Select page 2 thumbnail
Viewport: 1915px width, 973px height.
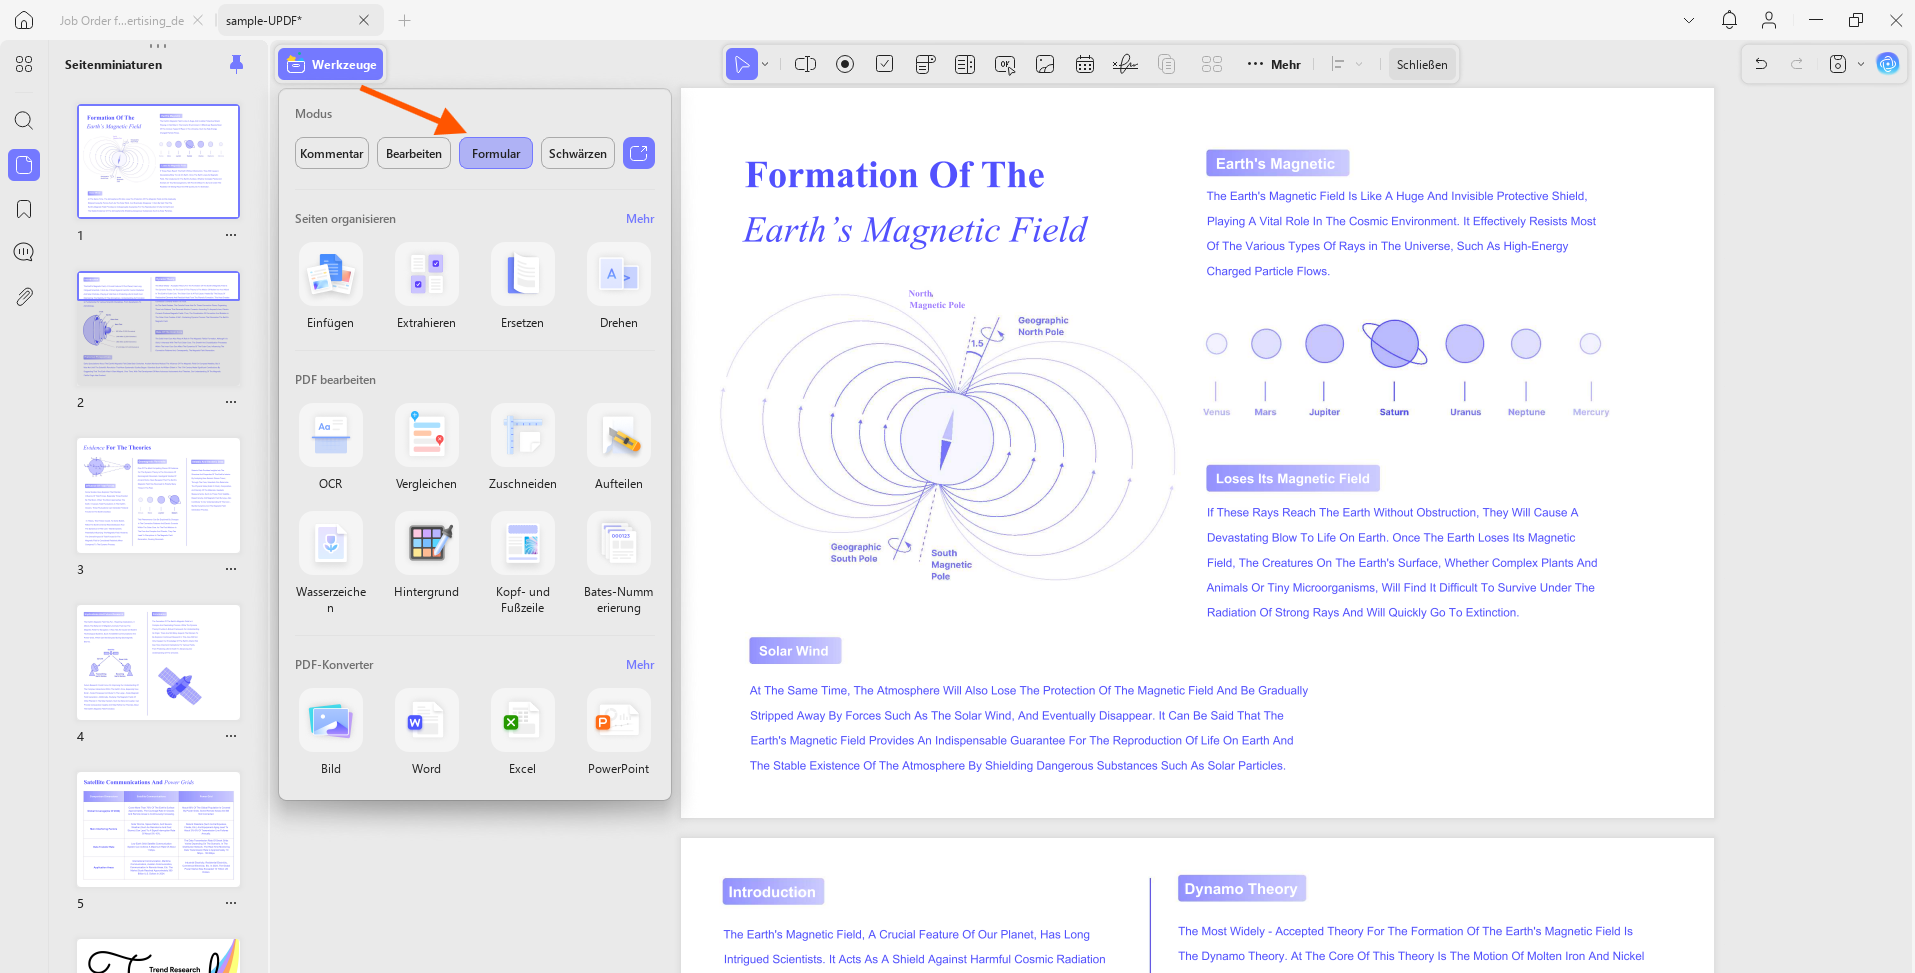(x=159, y=328)
